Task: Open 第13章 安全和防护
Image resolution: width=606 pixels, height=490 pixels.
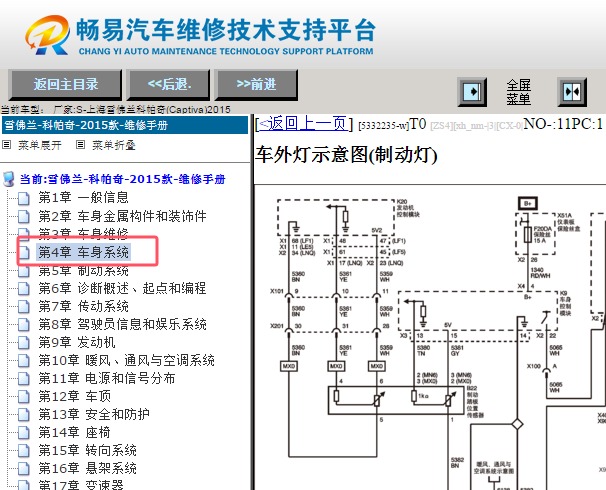Action: pyautogui.click(x=94, y=414)
